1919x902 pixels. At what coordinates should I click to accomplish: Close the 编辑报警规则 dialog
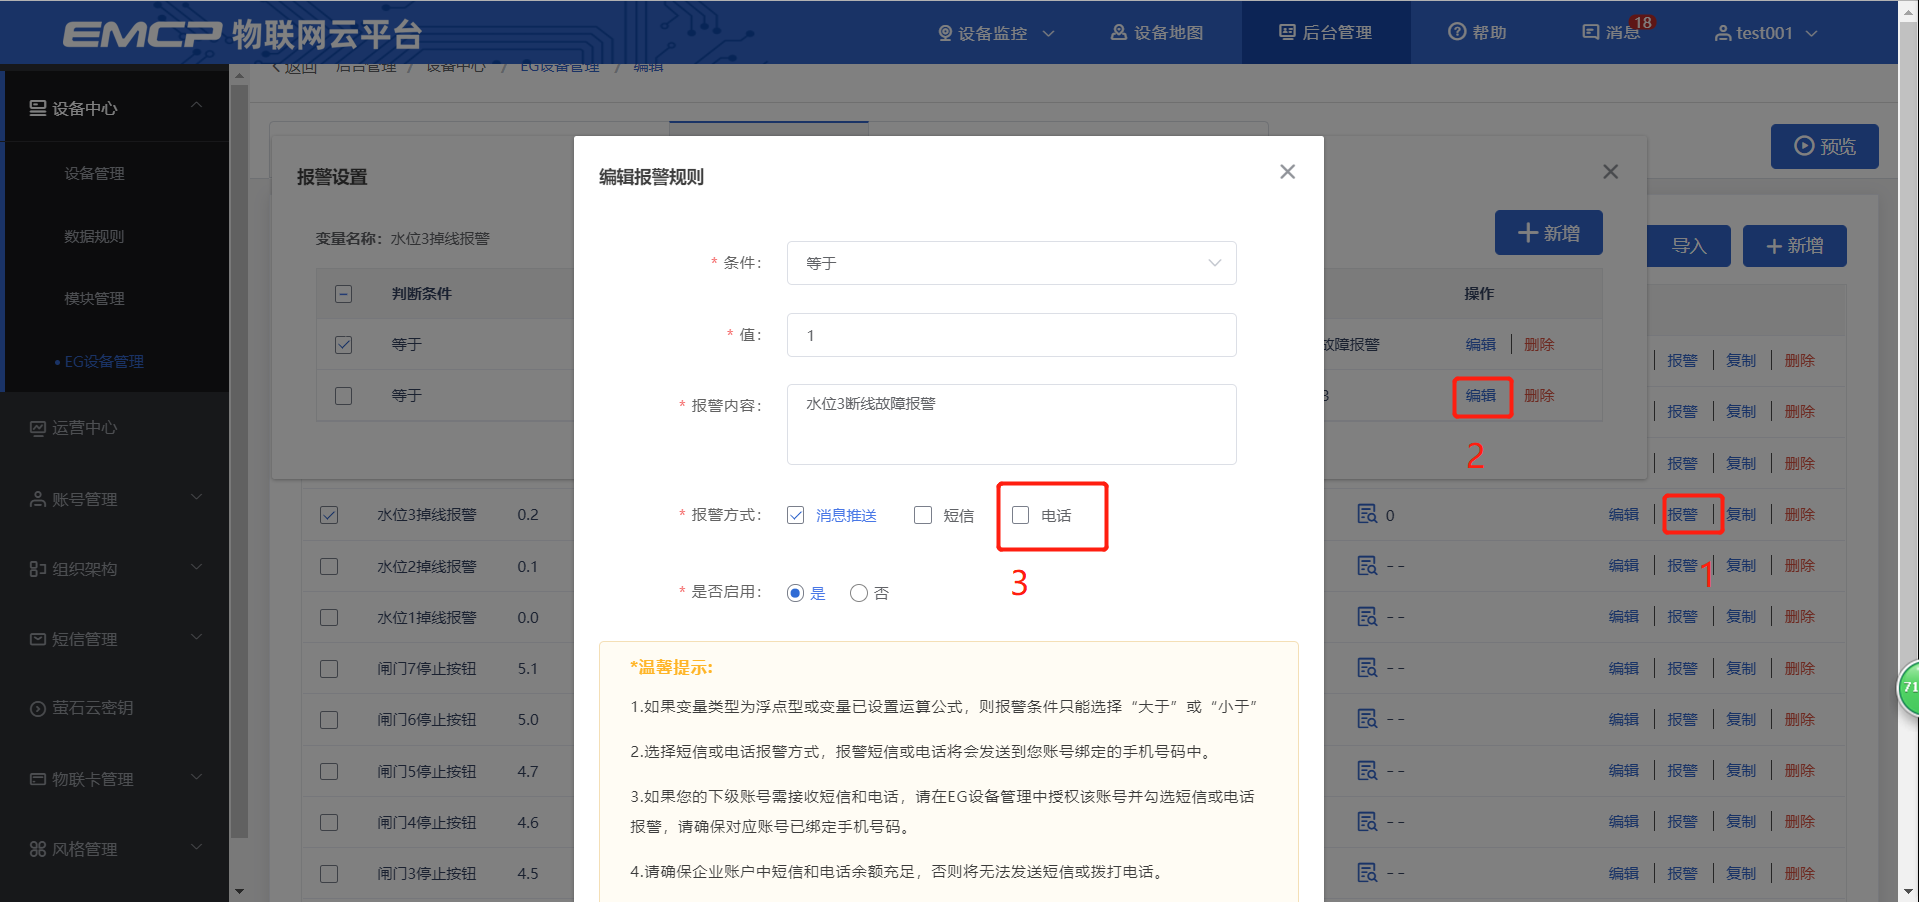pyautogui.click(x=1287, y=172)
